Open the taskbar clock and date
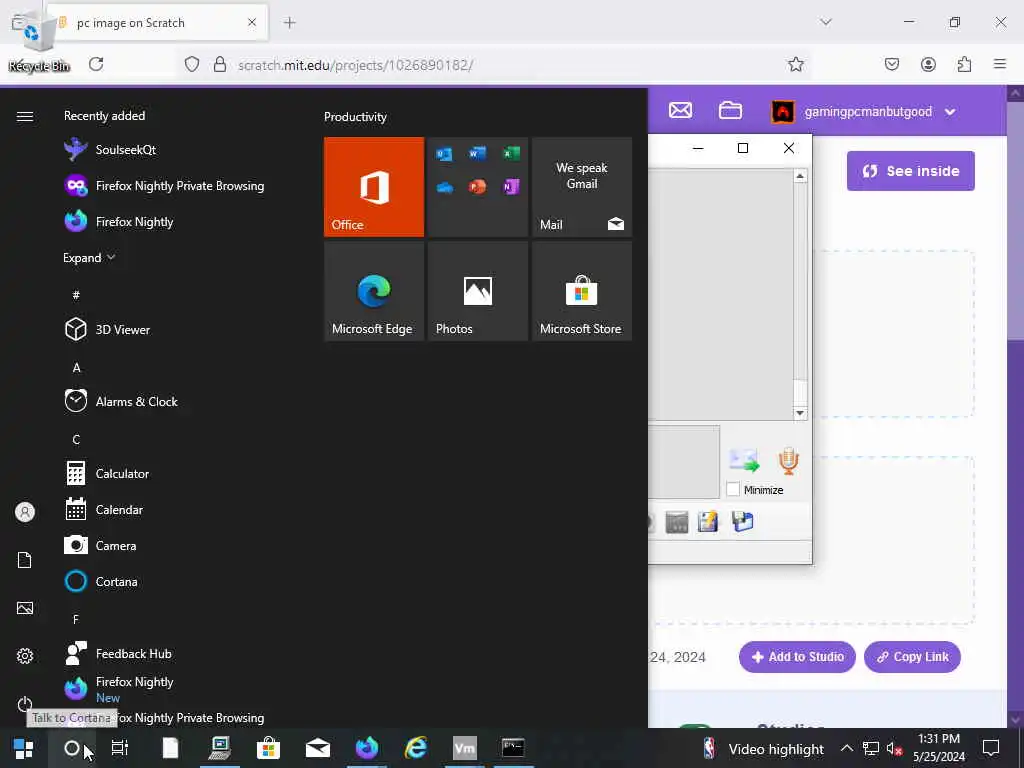The width and height of the screenshot is (1024, 768). click(x=938, y=748)
